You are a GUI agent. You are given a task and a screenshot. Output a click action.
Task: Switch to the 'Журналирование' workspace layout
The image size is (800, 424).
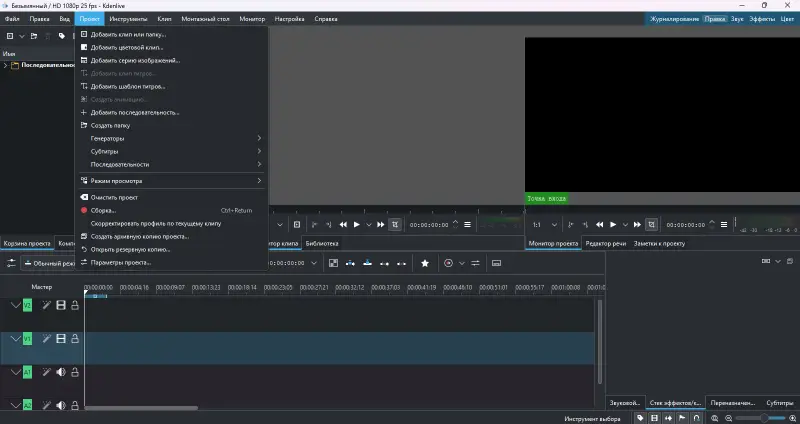click(674, 19)
